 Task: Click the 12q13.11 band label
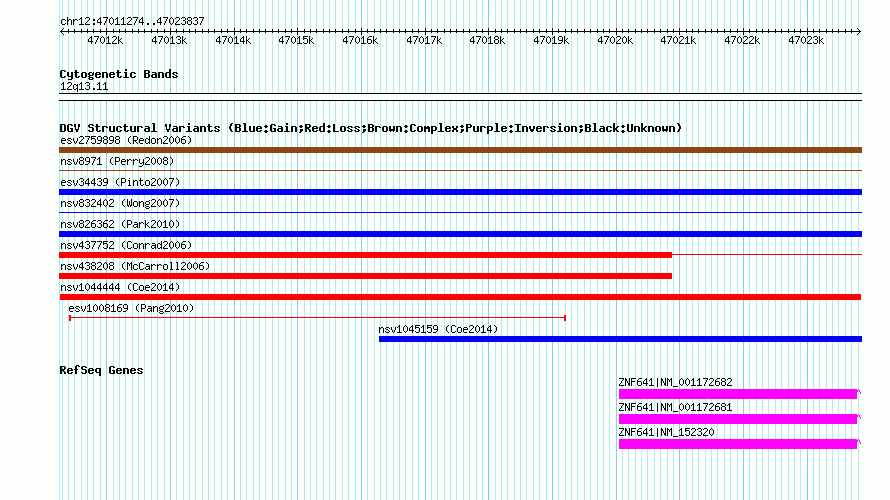(x=84, y=87)
